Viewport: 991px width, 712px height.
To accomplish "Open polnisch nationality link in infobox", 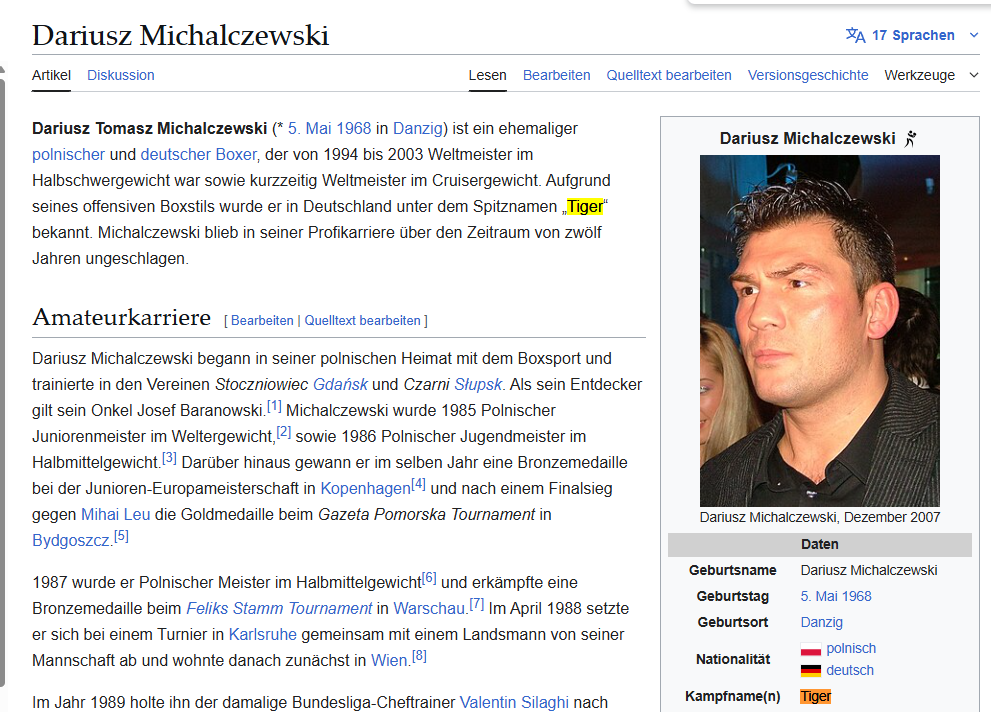I will (851, 648).
